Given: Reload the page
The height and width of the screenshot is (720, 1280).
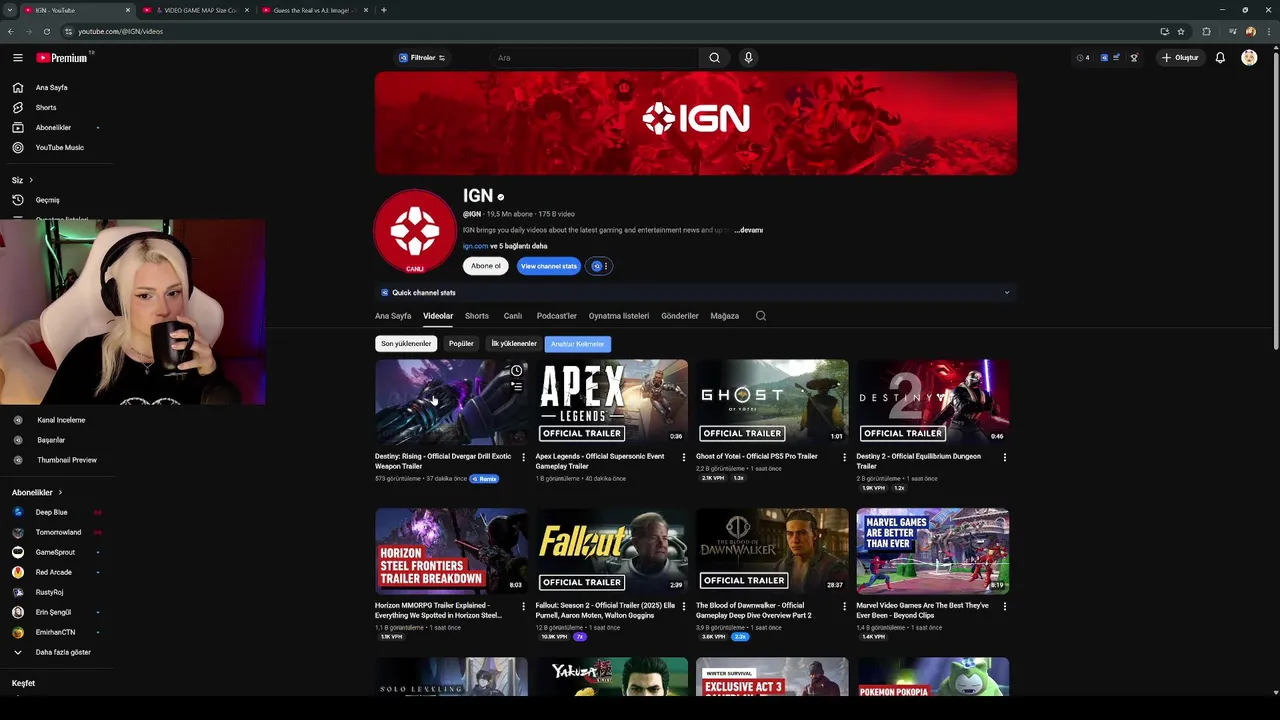Looking at the screenshot, I should [46, 31].
